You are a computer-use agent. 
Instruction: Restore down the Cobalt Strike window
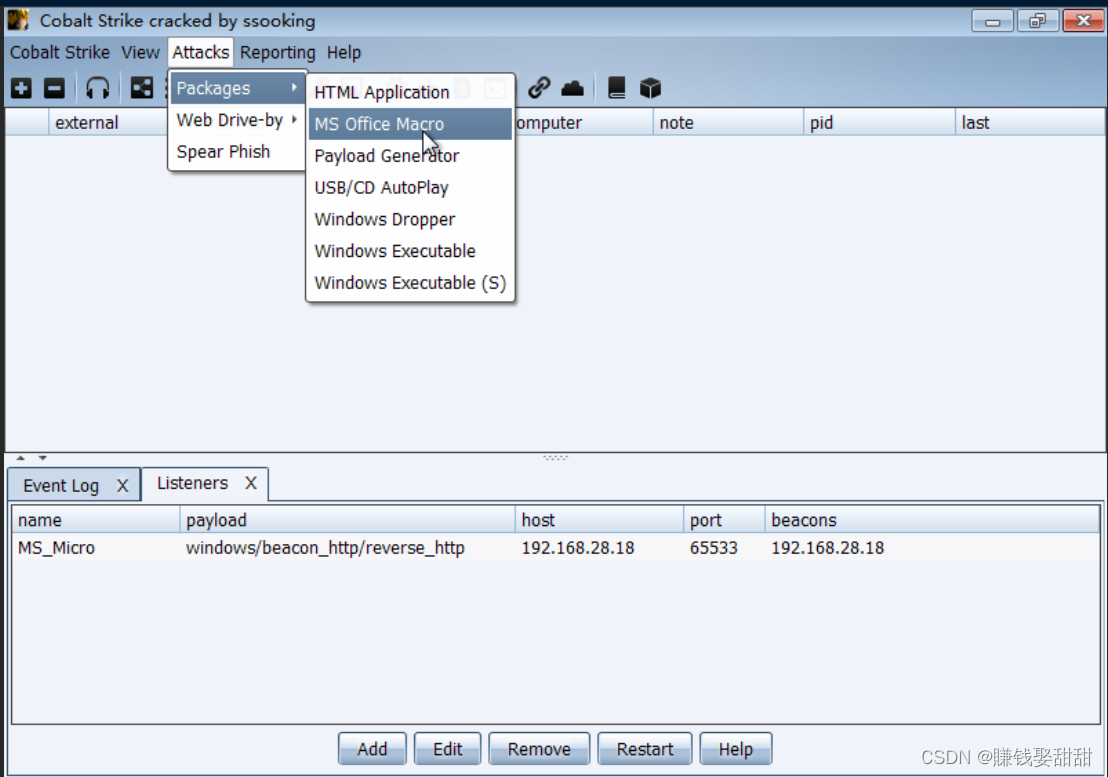coord(1037,21)
